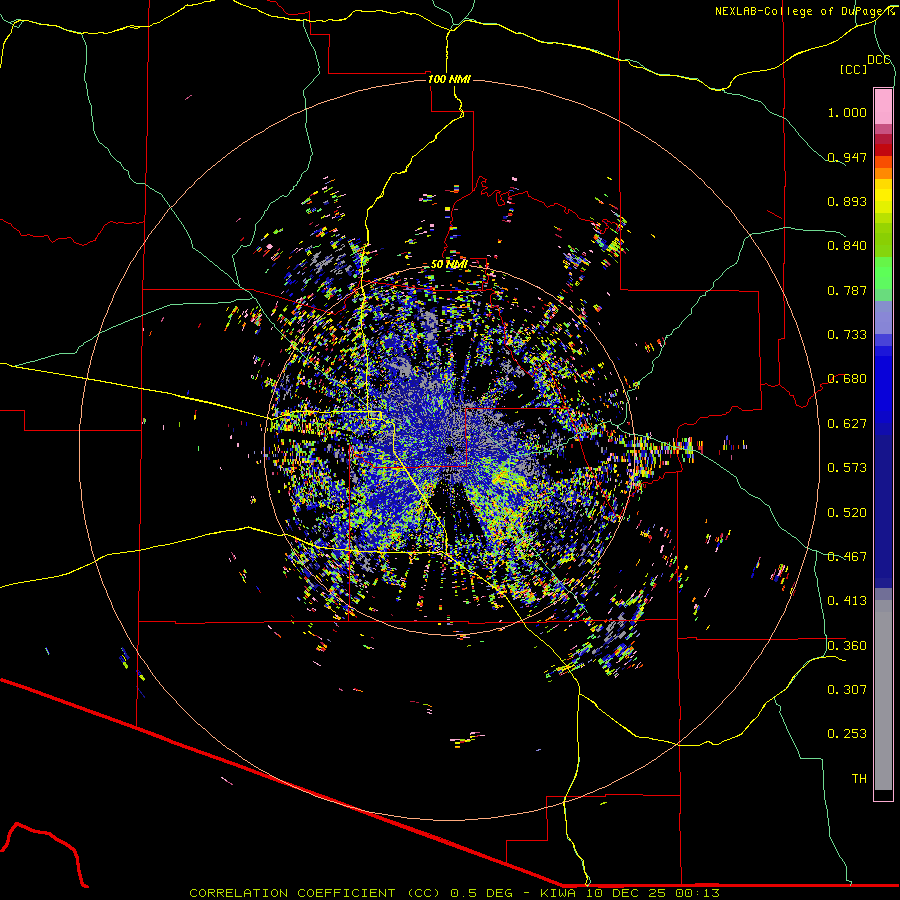Click the [CC] label above the color scale

click(853, 69)
